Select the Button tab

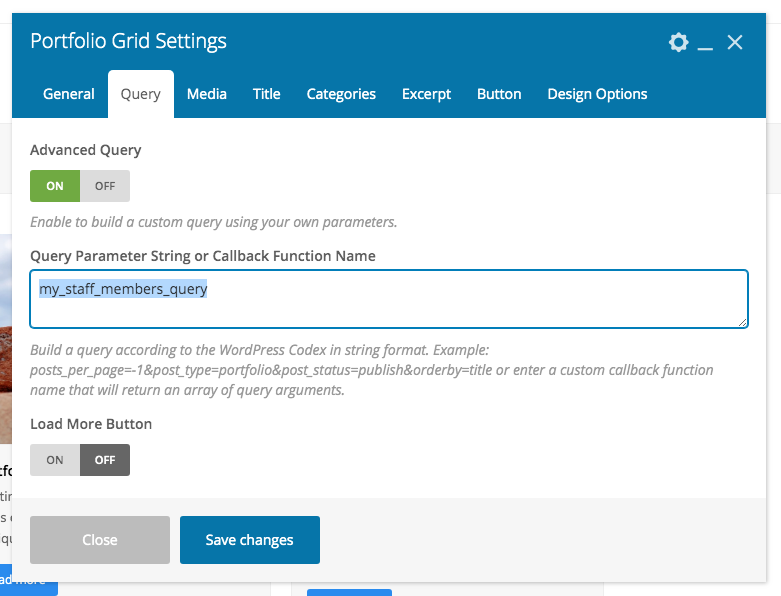pyautogui.click(x=499, y=94)
